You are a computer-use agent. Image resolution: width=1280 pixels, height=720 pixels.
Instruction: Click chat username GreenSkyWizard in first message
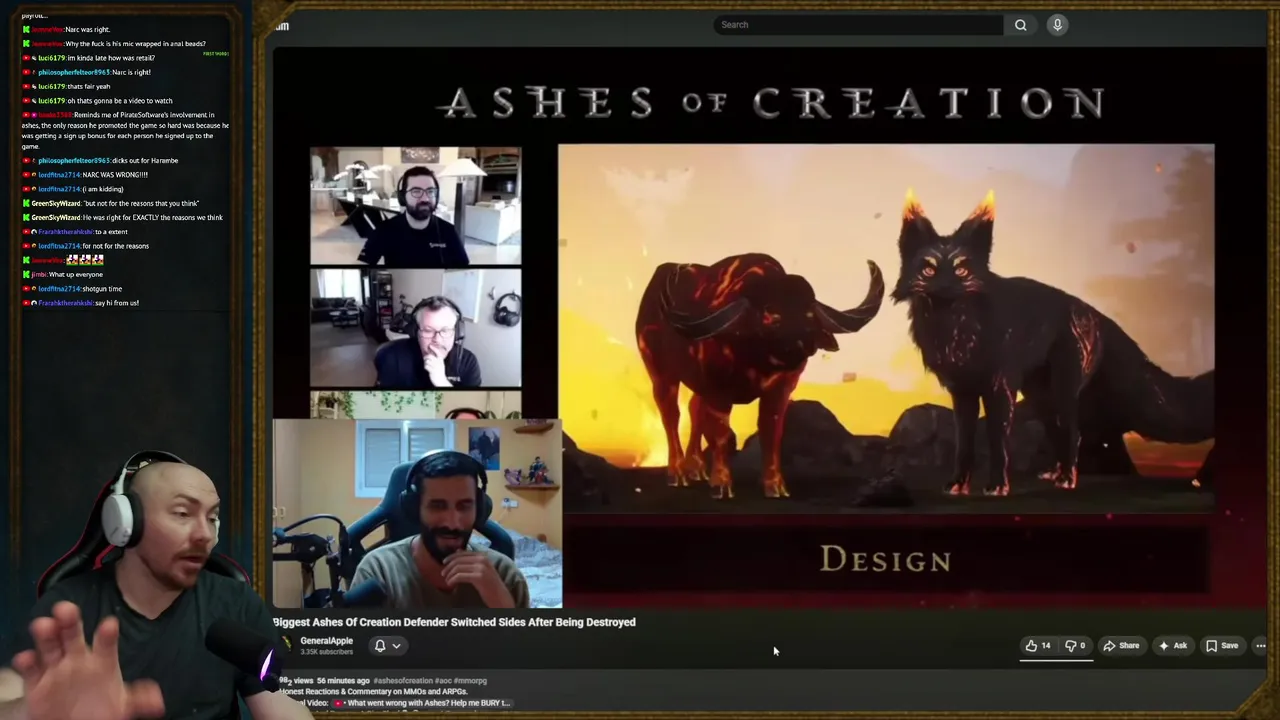tap(55, 204)
